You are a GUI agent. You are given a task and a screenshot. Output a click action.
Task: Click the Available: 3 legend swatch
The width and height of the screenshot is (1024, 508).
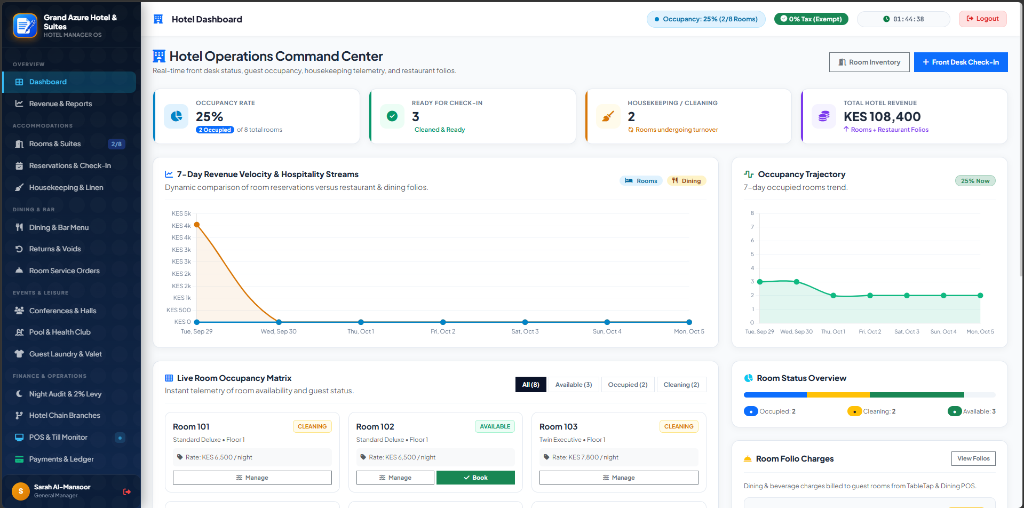(x=954, y=411)
